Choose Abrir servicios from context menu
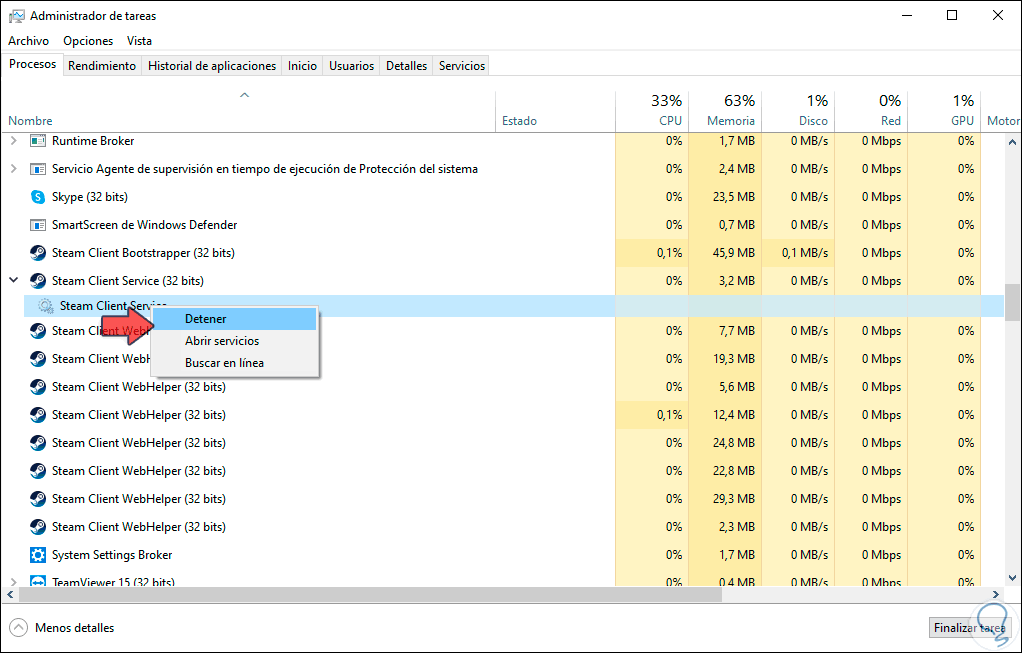Screen dimensions: 1022x653 [222, 341]
